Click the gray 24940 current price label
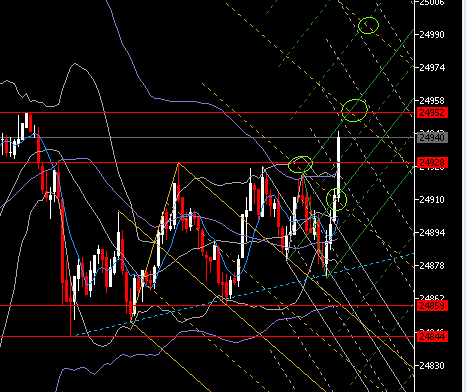 tap(432, 137)
